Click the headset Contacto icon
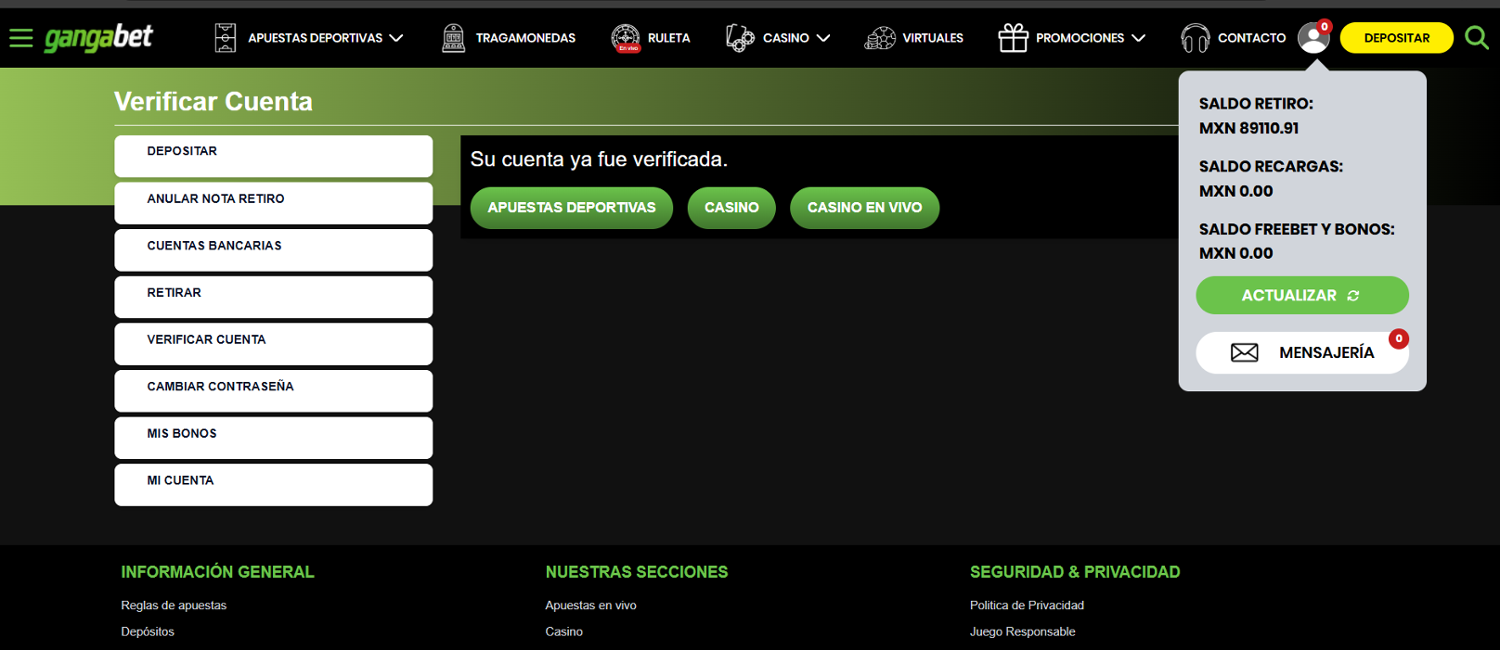 coord(1195,38)
